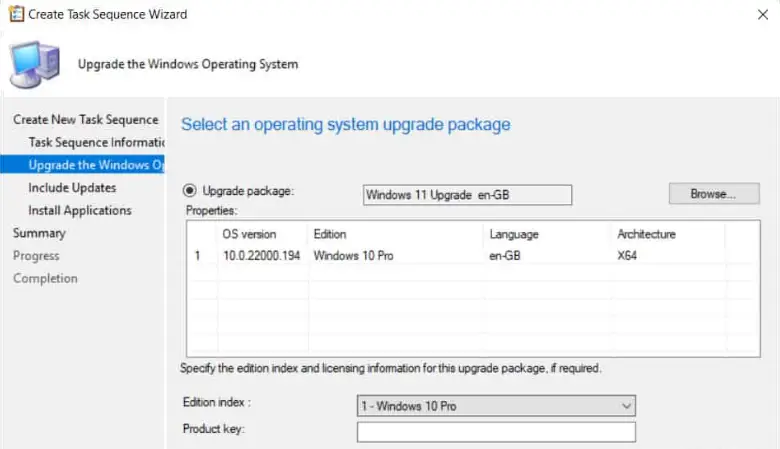
Task: Click the wizard clipboard icon in title bar
Action: pos(16,14)
